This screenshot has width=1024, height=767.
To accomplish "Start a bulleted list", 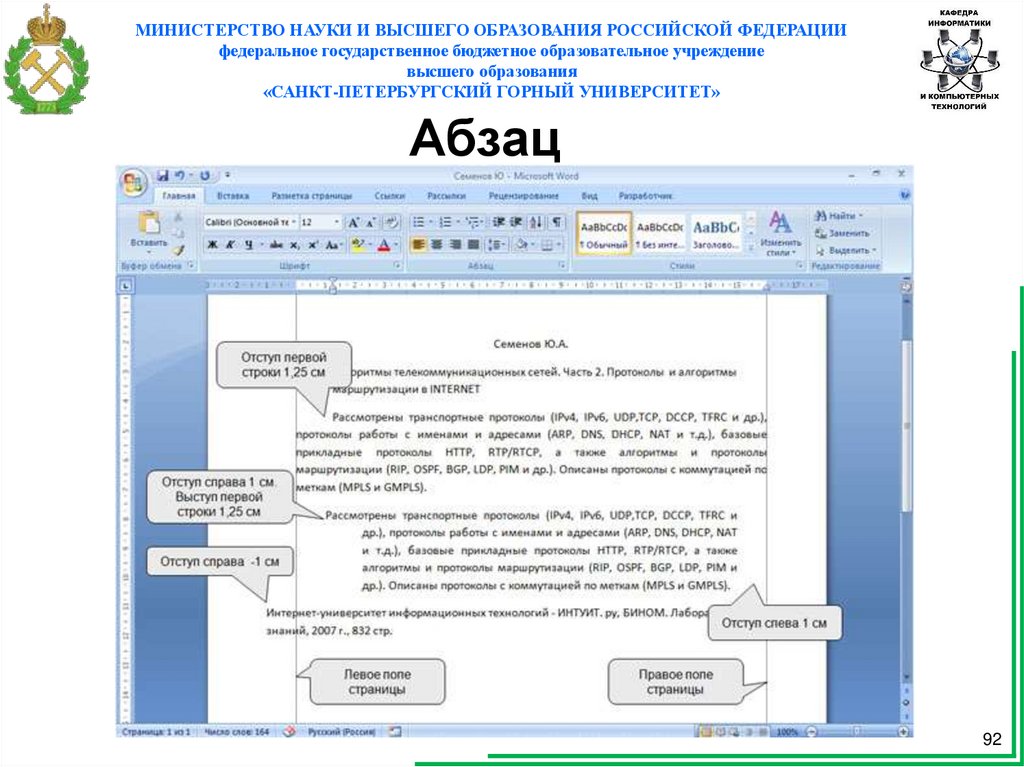I will coord(420,222).
